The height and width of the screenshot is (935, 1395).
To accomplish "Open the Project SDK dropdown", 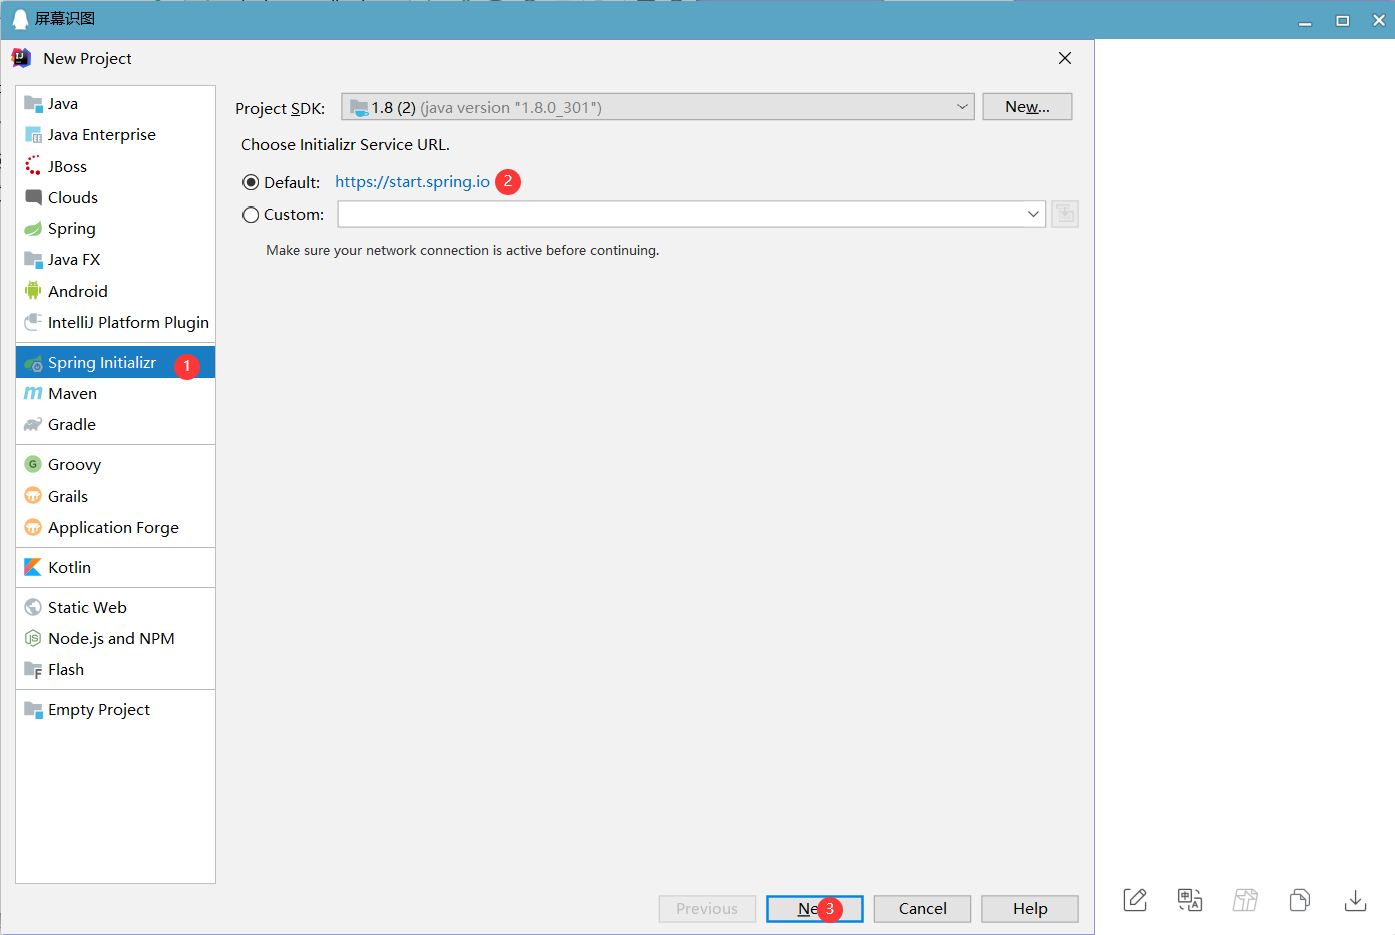I will tap(658, 107).
